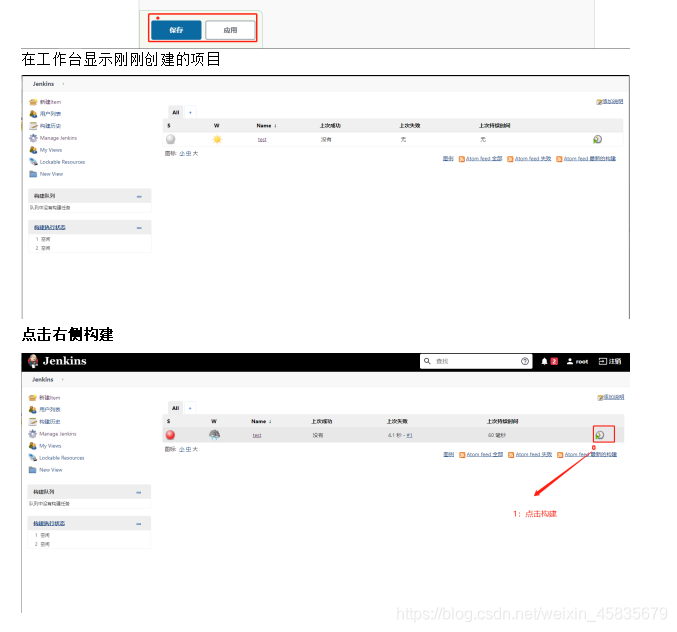Click the plus new-view tab in lower dashboard

click(190, 408)
